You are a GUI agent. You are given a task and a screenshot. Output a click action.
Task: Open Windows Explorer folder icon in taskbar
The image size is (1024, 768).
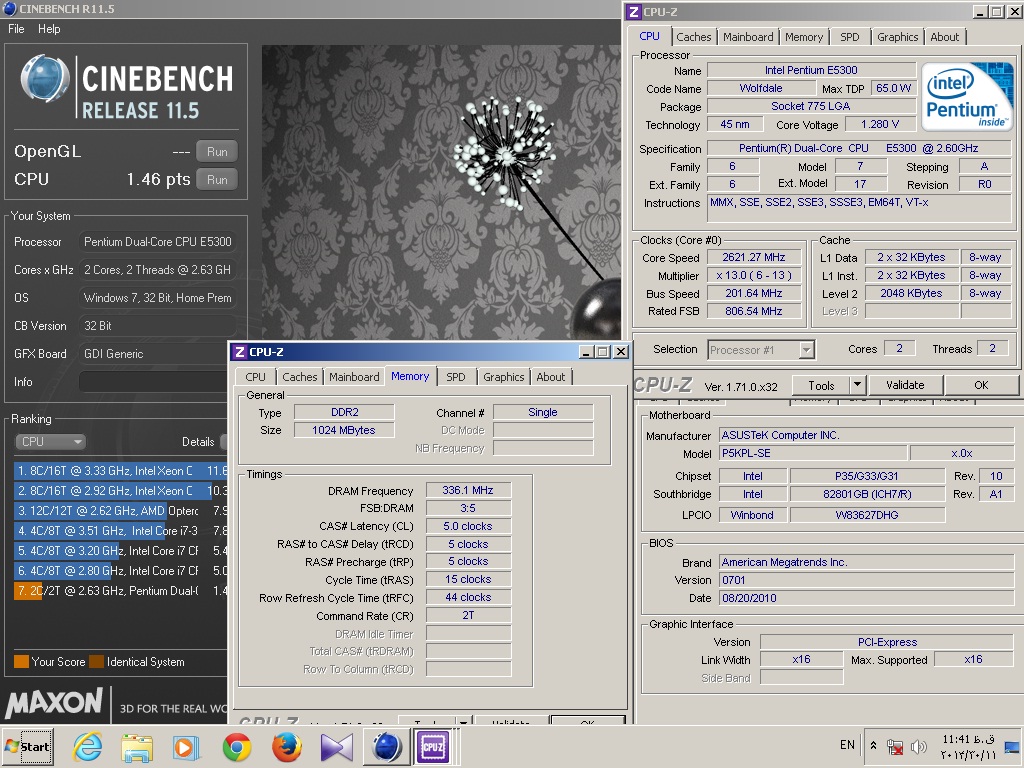tap(137, 746)
